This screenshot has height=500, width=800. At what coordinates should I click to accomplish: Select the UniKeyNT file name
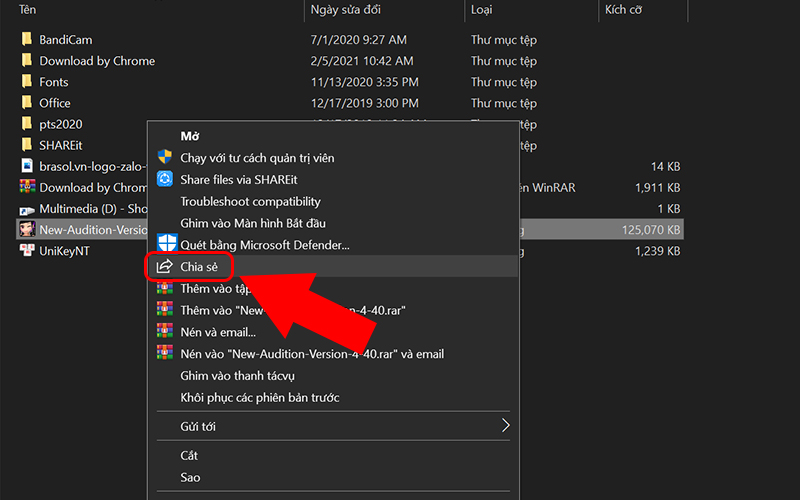[64, 251]
